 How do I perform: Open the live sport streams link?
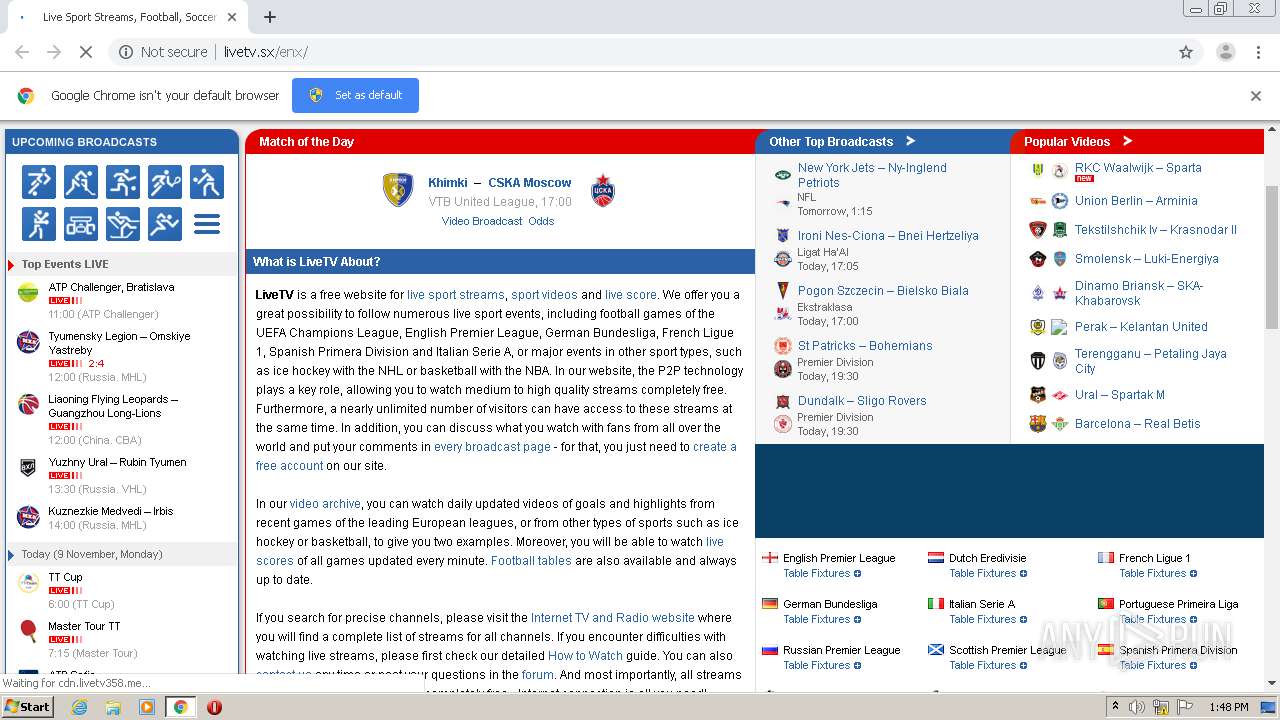[456, 295]
